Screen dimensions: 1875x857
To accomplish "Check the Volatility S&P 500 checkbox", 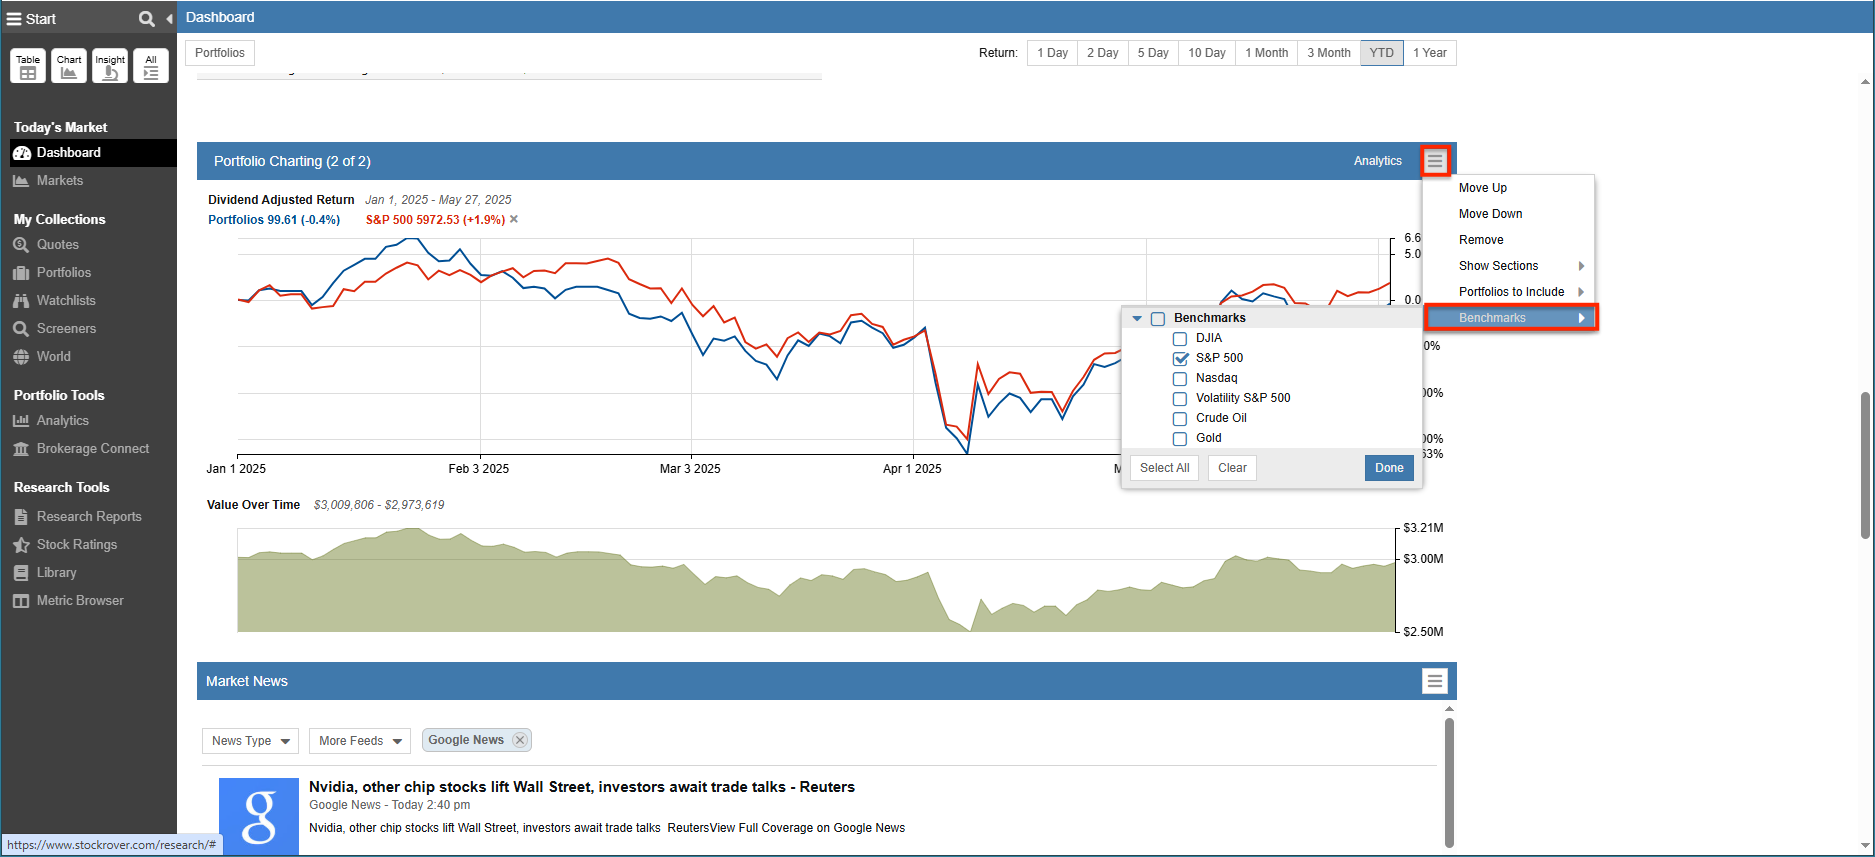I will click(1180, 399).
